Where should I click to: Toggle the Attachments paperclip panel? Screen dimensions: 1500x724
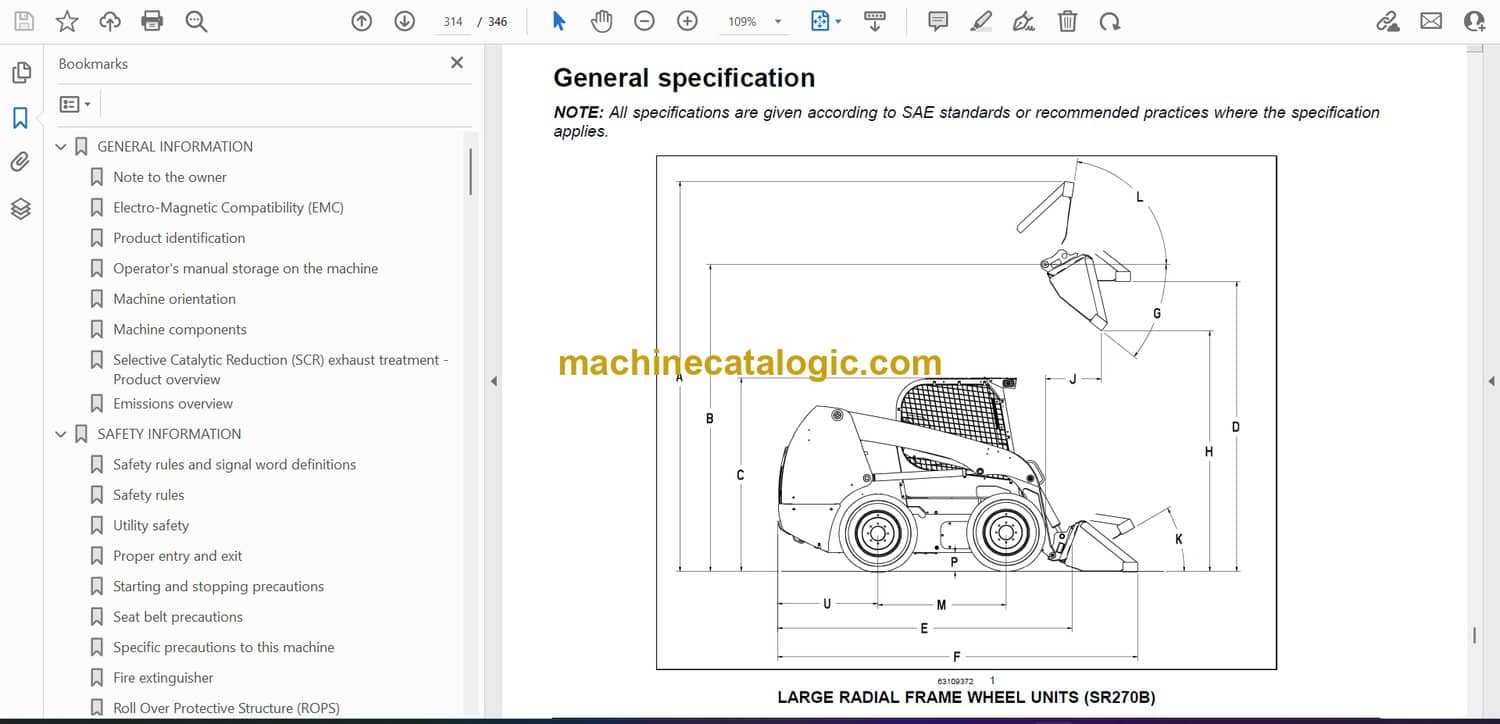(x=20, y=162)
